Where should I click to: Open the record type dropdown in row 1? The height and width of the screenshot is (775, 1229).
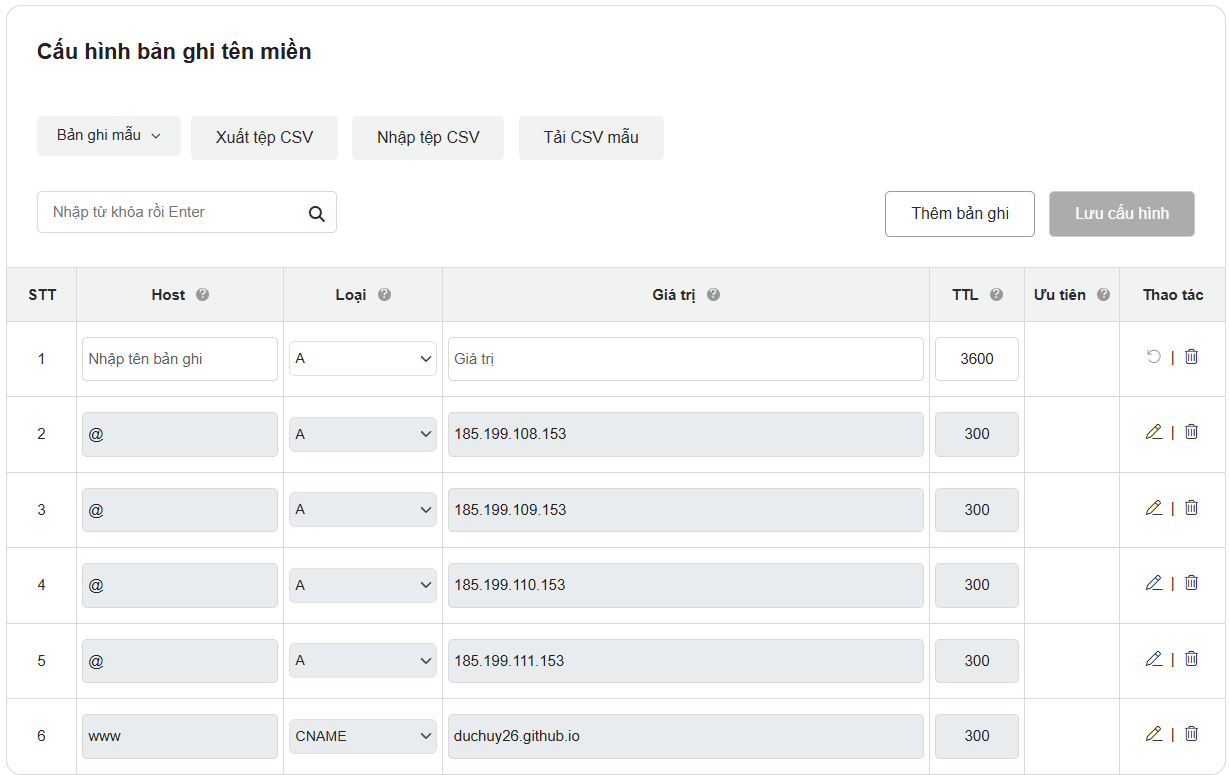tap(362, 358)
